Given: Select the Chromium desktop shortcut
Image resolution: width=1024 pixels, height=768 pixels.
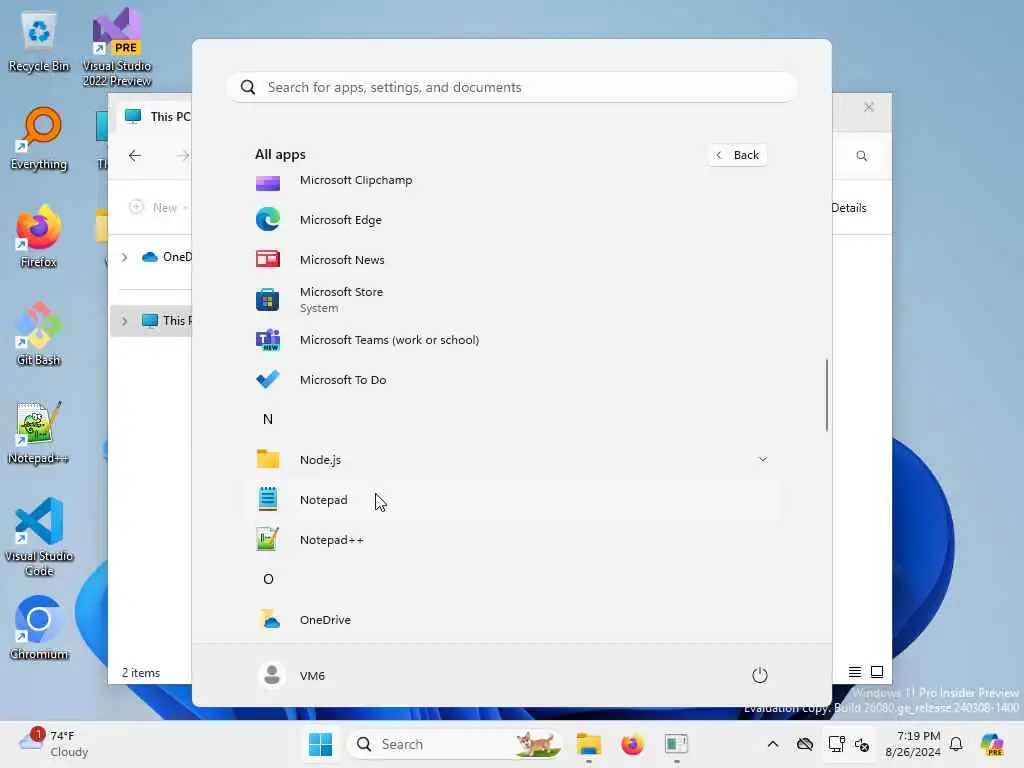Looking at the screenshot, I should click(x=39, y=628).
